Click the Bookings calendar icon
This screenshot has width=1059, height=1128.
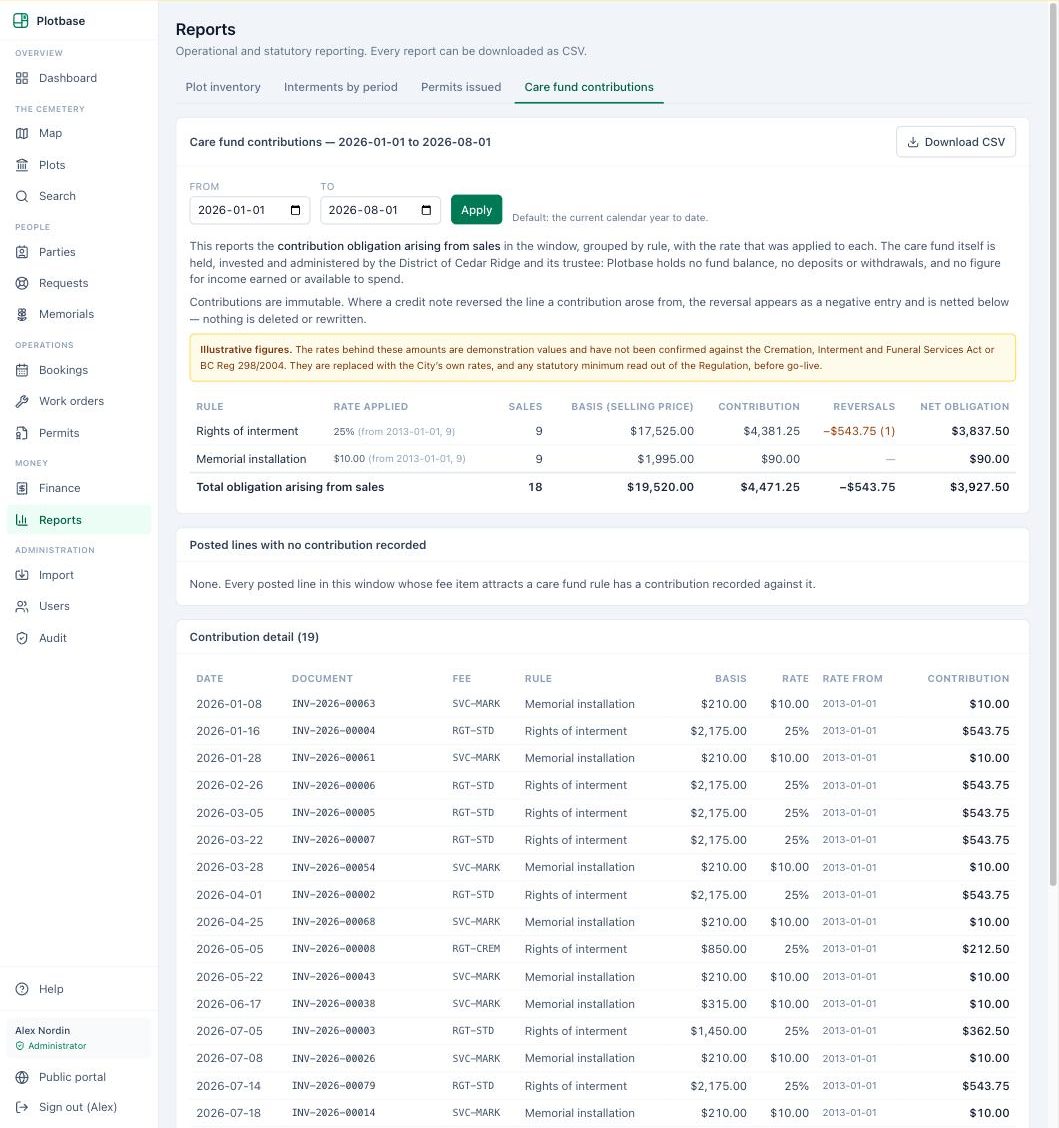(22, 370)
